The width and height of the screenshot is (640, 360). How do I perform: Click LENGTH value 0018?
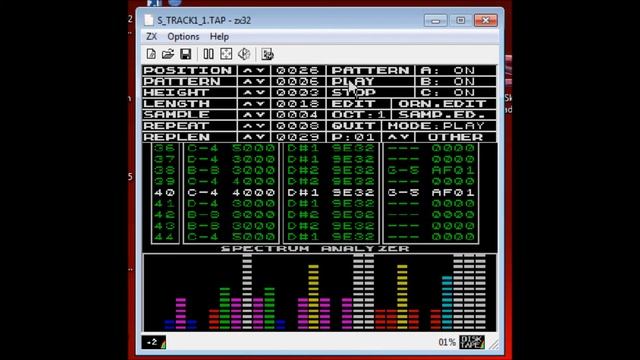298,104
